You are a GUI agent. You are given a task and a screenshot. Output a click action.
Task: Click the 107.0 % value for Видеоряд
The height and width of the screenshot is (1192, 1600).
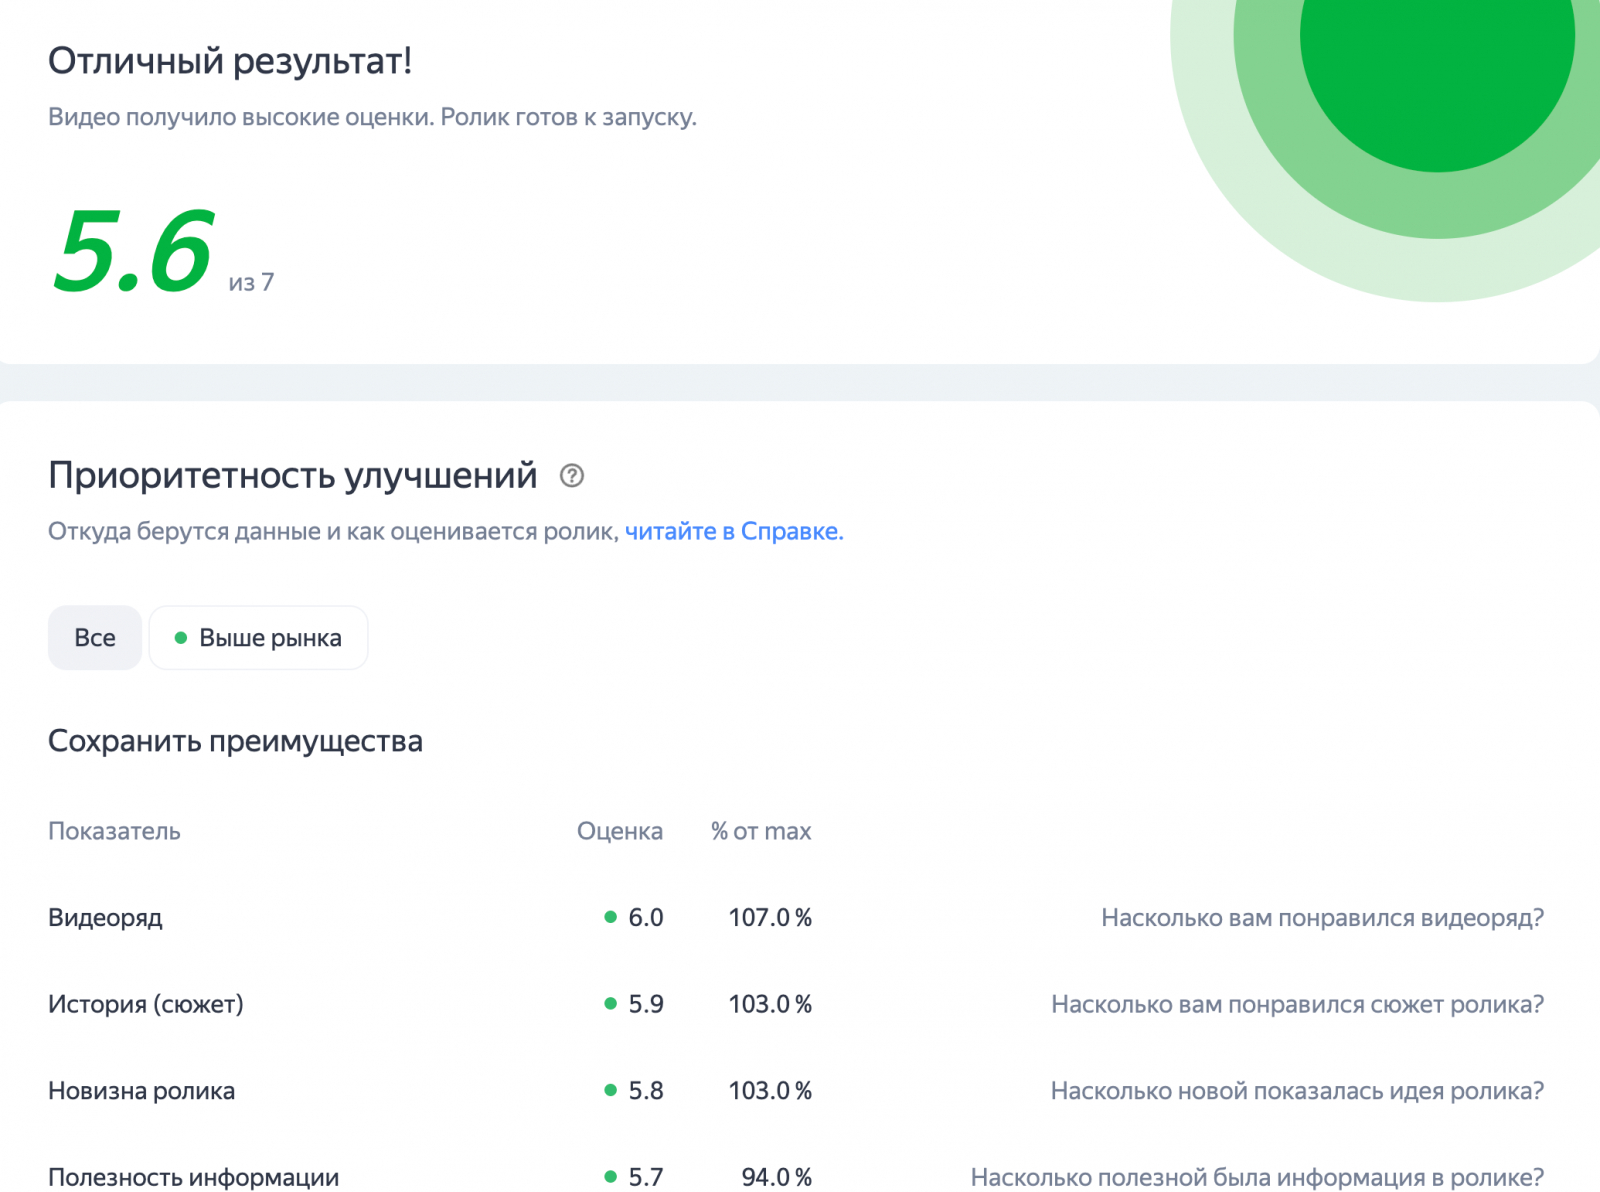point(769,918)
